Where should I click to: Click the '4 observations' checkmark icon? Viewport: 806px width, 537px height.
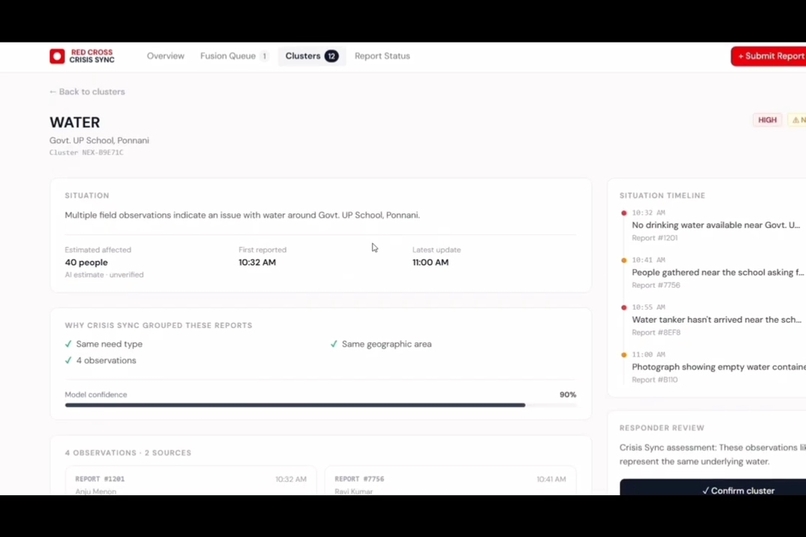(x=68, y=360)
